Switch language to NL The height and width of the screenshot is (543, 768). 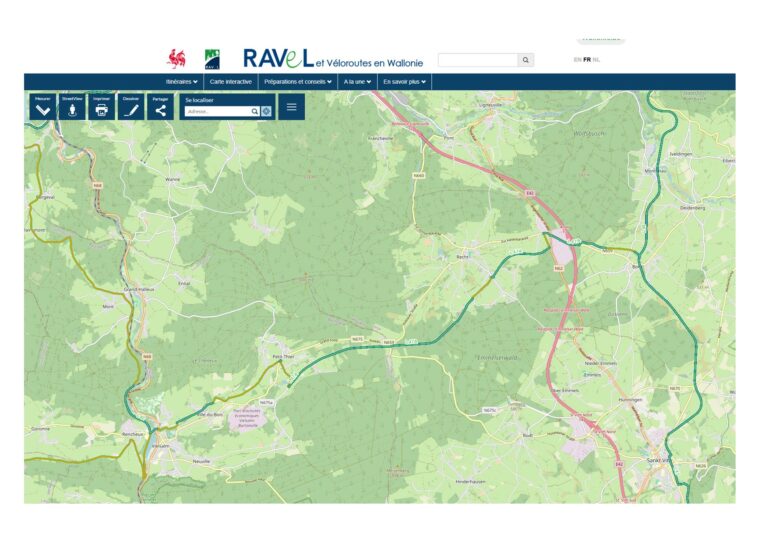[596, 60]
